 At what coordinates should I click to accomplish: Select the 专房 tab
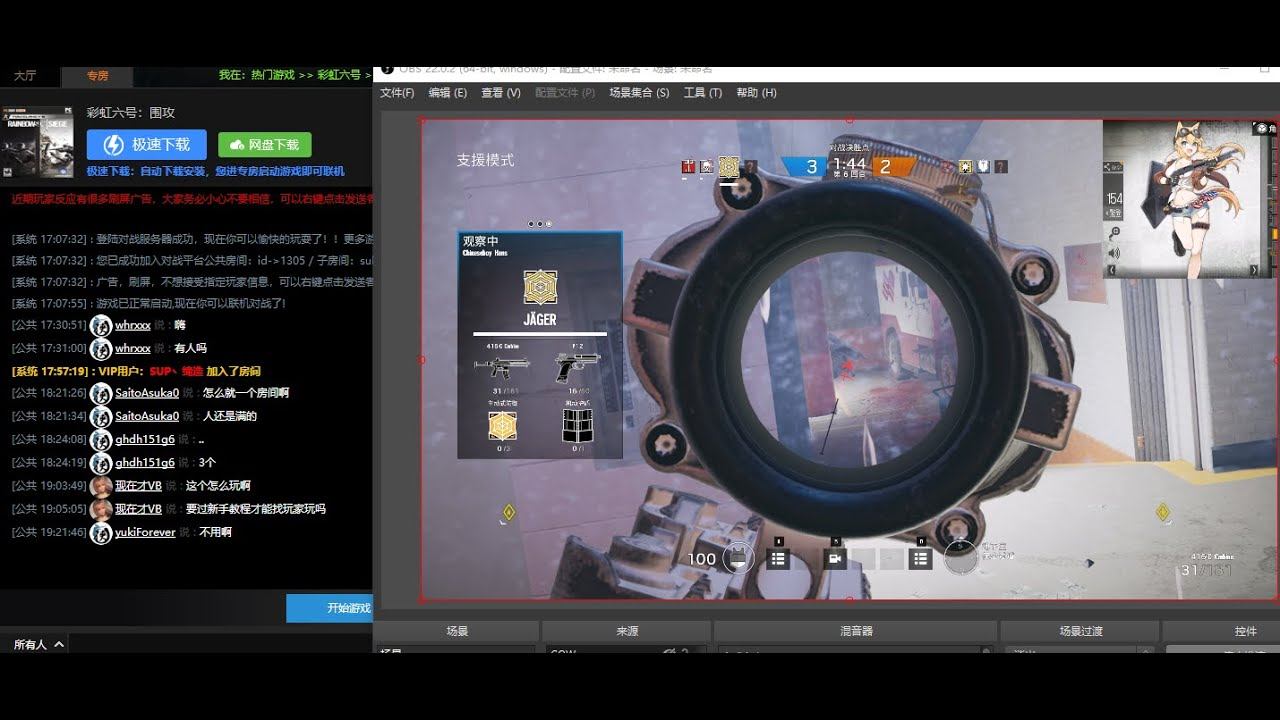click(97, 76)
